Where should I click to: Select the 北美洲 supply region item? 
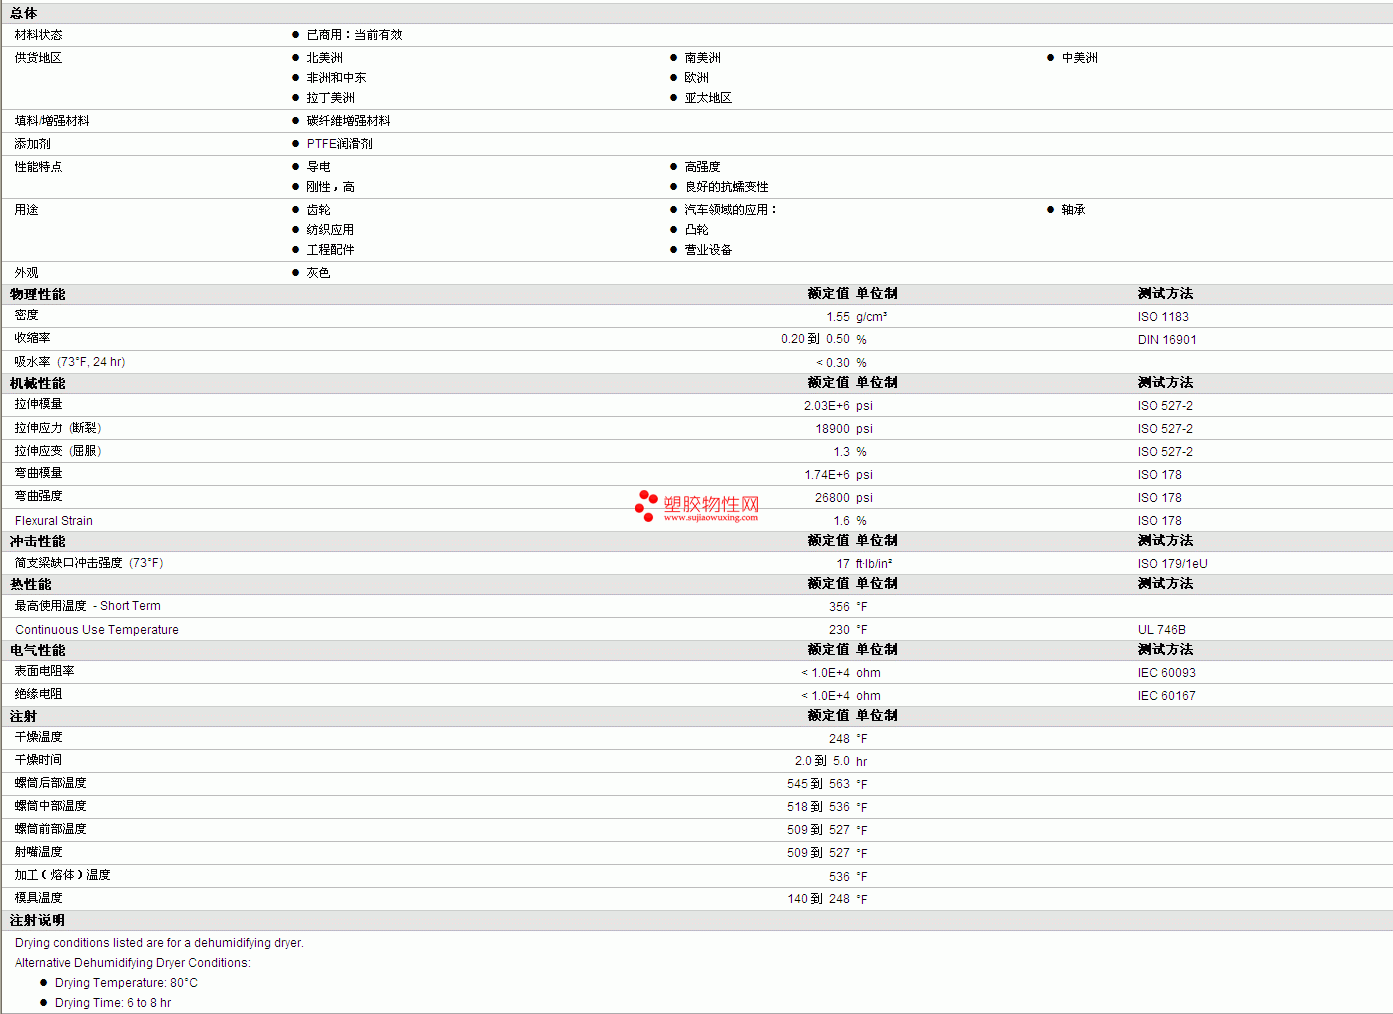pos(324,58)
